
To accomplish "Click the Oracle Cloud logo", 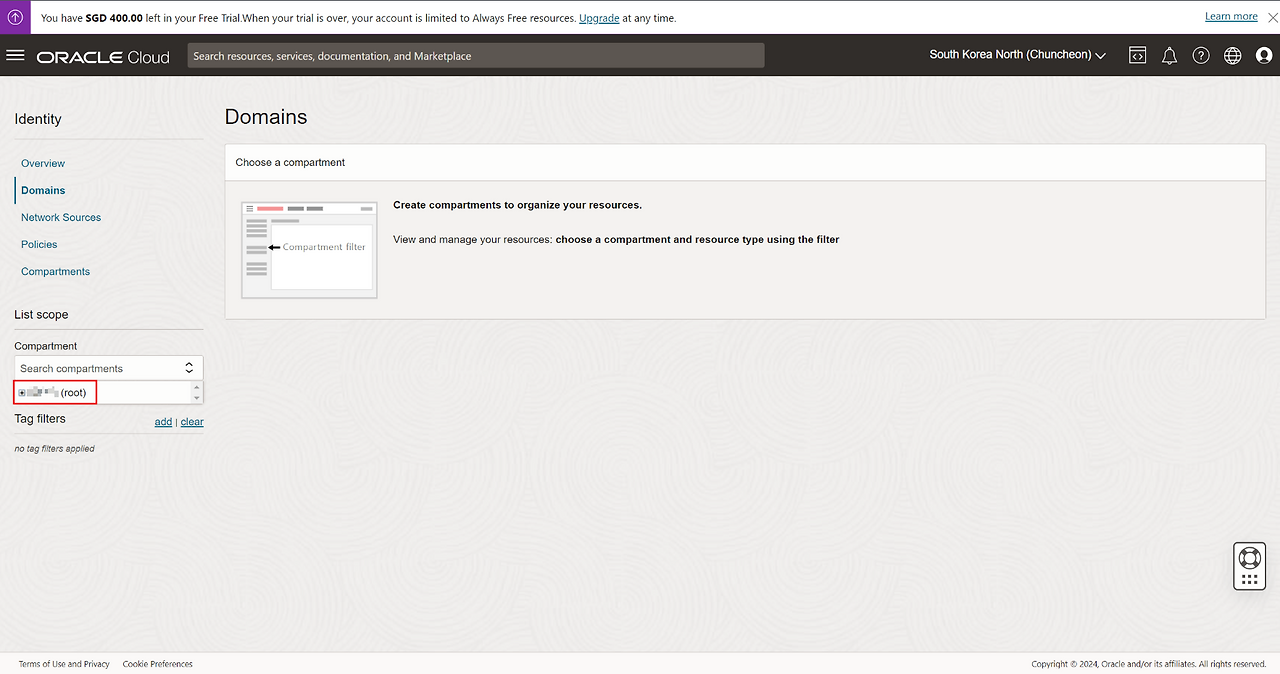I will click(x=103, y=57).
